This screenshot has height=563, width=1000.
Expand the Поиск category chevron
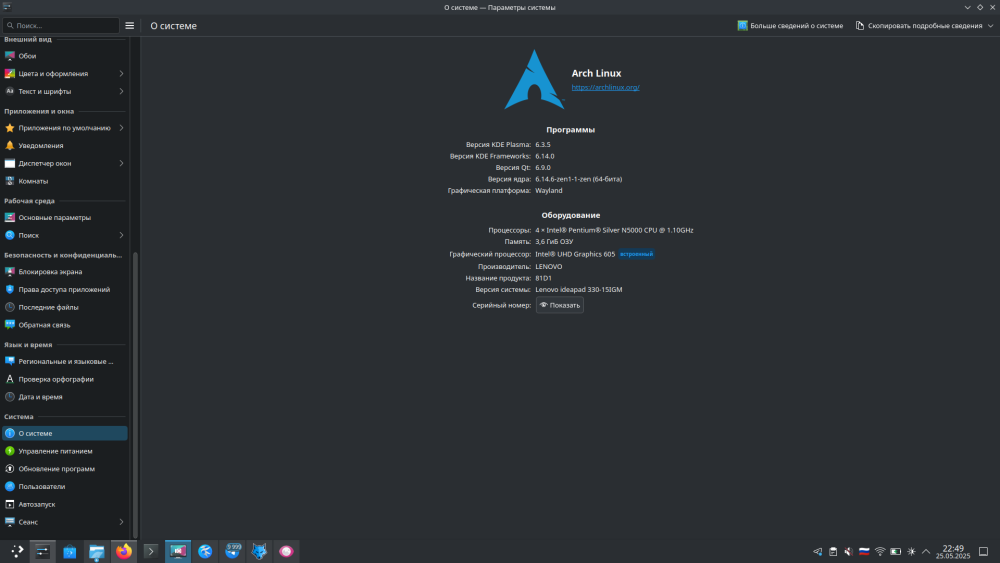(x=121, y=236)
